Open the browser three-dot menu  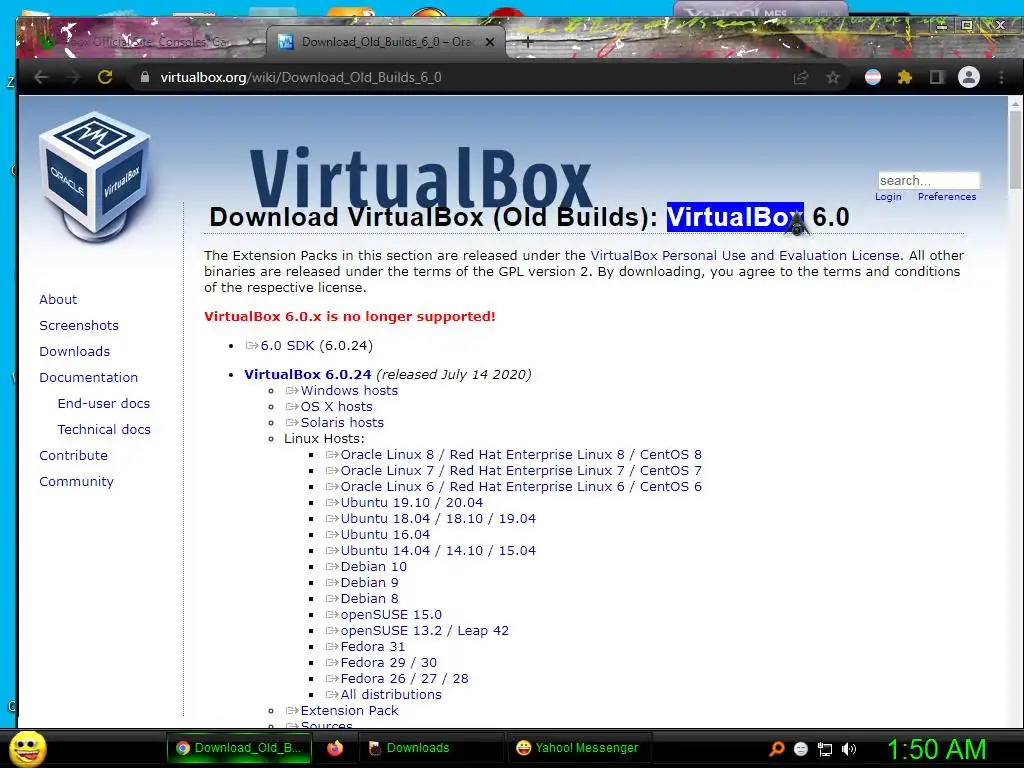1001,78
